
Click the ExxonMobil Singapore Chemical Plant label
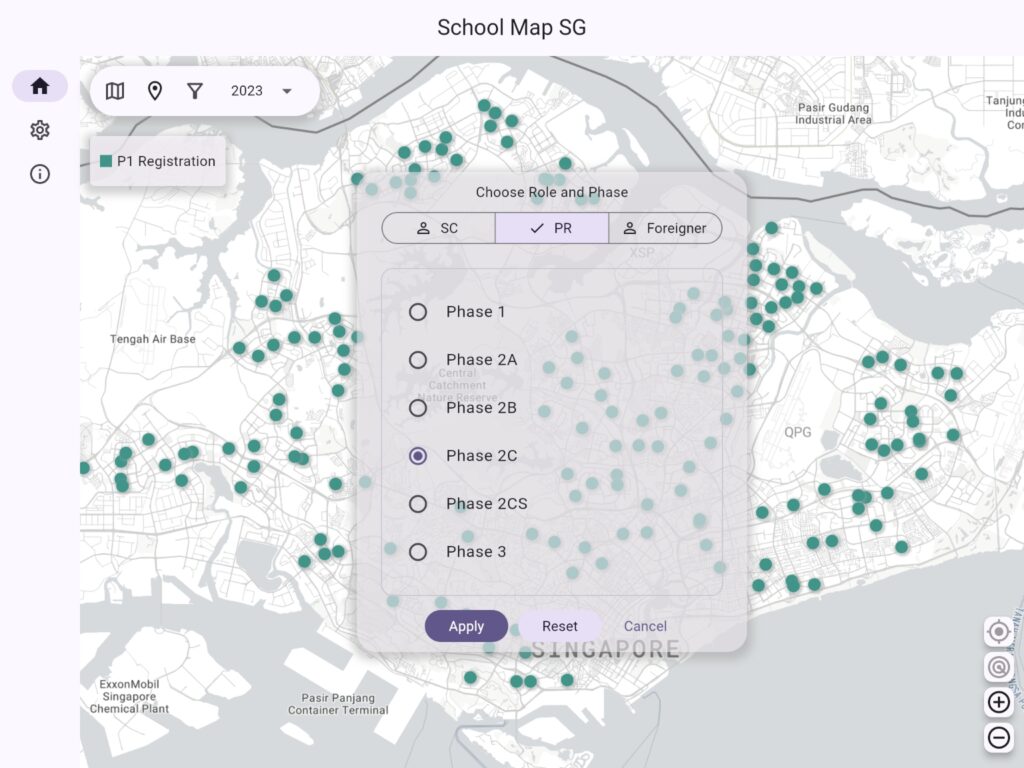[x=129, y=696]
